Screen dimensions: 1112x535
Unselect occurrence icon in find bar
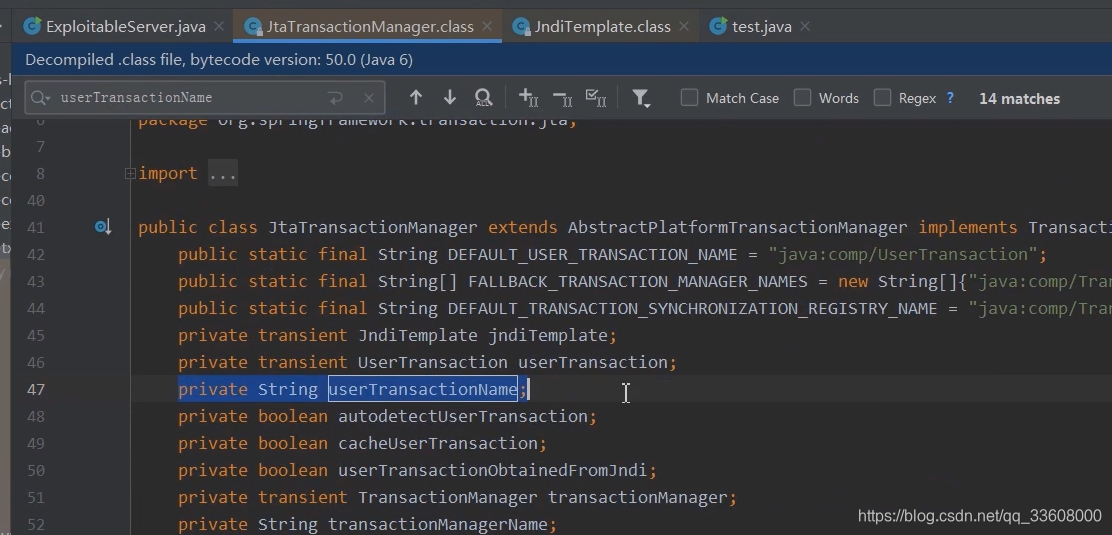pos(562,98)
